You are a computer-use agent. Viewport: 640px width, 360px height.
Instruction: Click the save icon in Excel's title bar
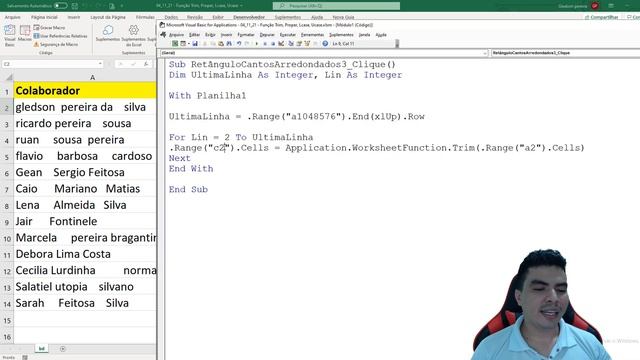[x=75, y=6]
